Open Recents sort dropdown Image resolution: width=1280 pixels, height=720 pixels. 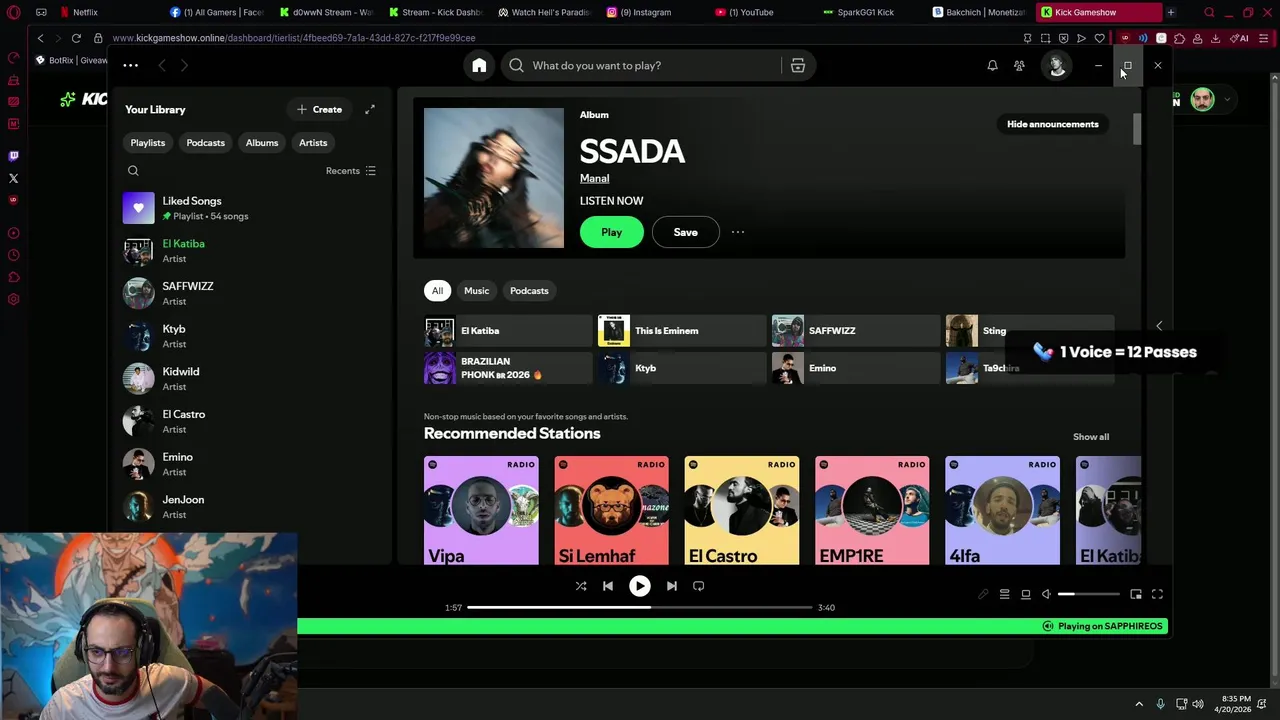tap(351, 171)
